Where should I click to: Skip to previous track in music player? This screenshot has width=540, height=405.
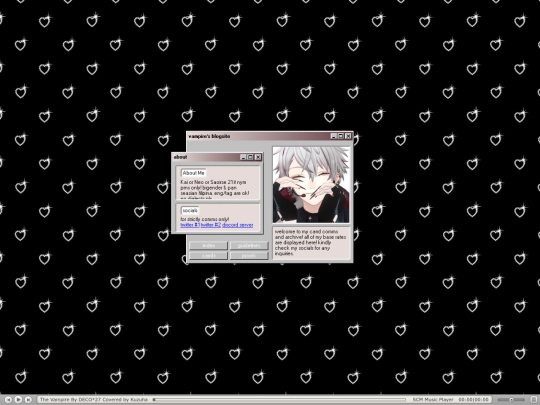[x=9, y=399]
